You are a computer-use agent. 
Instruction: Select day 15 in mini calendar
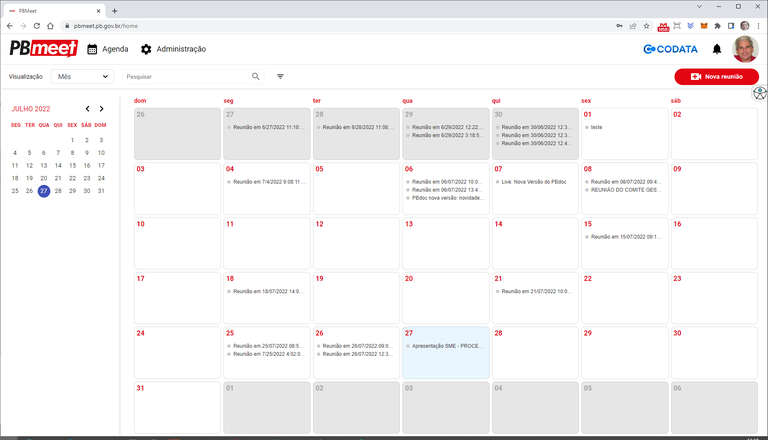[x=72, y=166]
